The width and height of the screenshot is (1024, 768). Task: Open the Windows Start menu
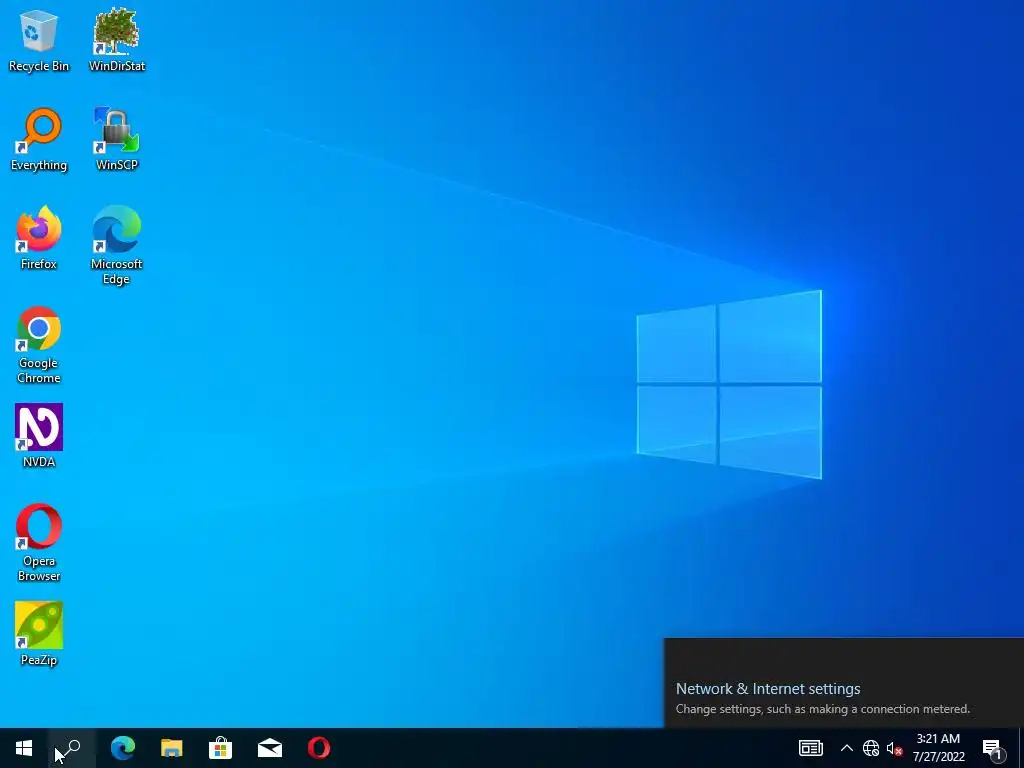pyautogui.click(x=24, y=748)
